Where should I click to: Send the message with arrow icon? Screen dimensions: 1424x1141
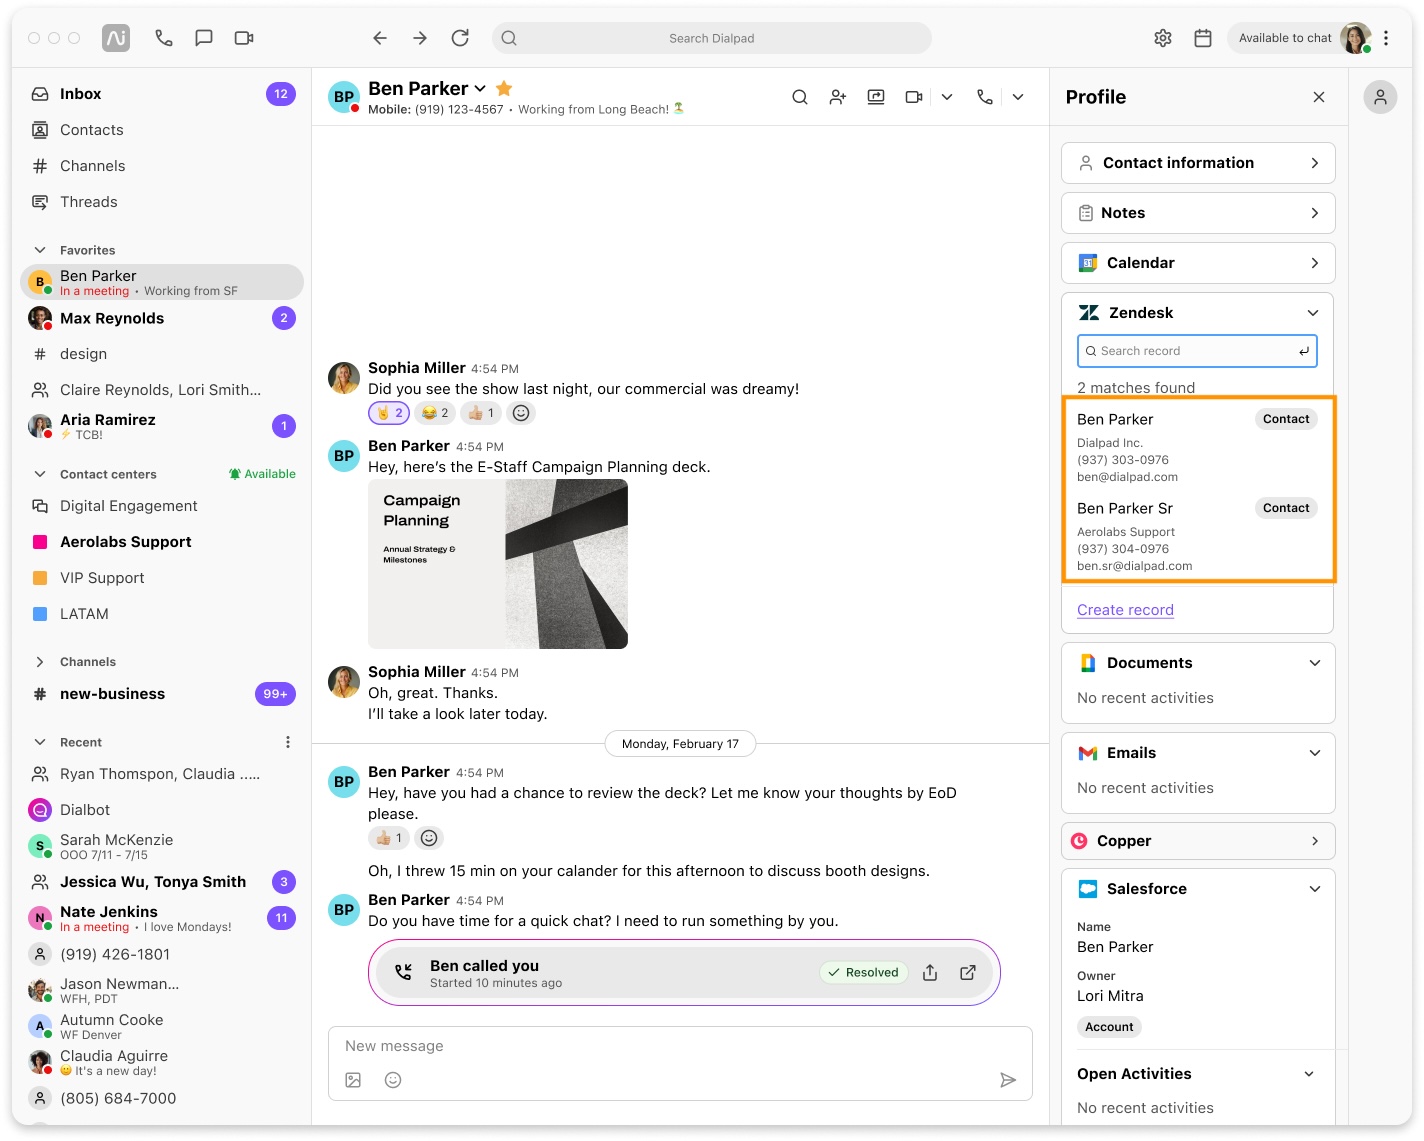point(1008,1080)
